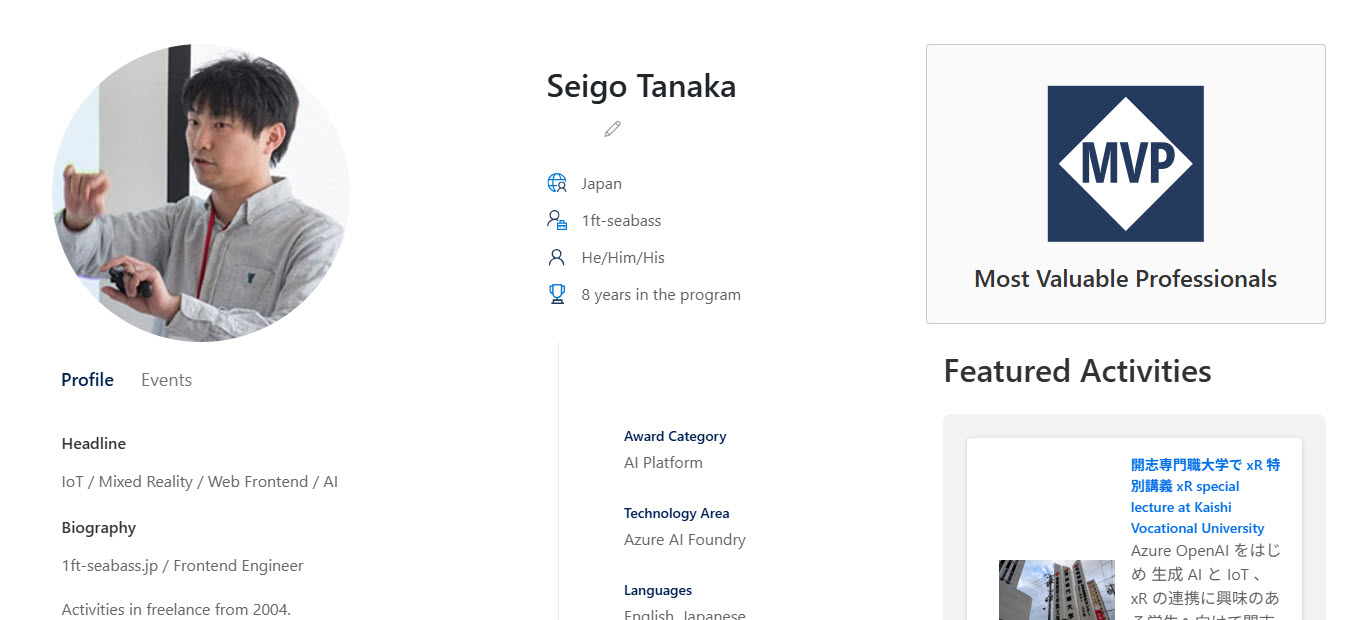Click the person icon beside He/Him/His
This screenshot has width=1352, height=620.
[x=557, y=257]
